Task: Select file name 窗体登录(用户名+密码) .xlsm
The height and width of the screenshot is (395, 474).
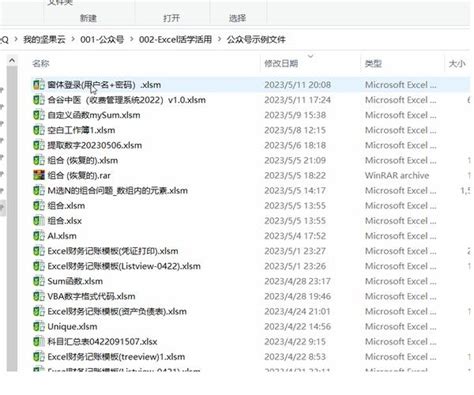Action: pyautogui.click(x=104, y=85)
